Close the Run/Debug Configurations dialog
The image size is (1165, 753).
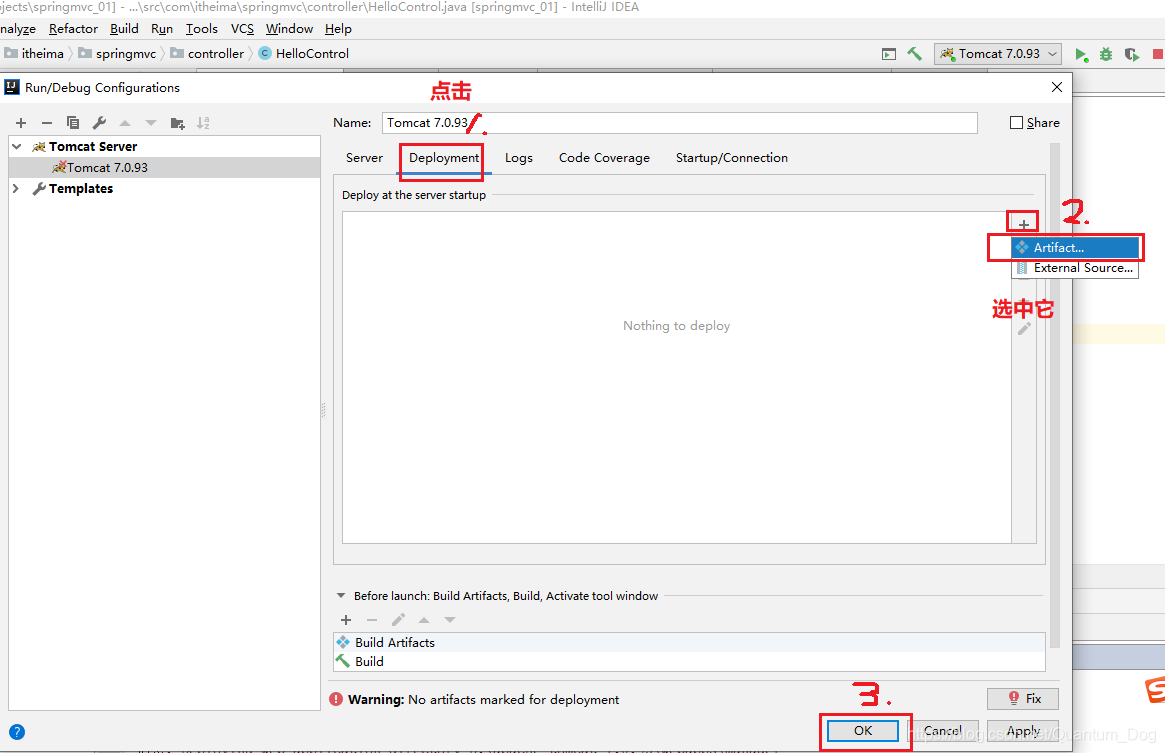(1057, 87)
